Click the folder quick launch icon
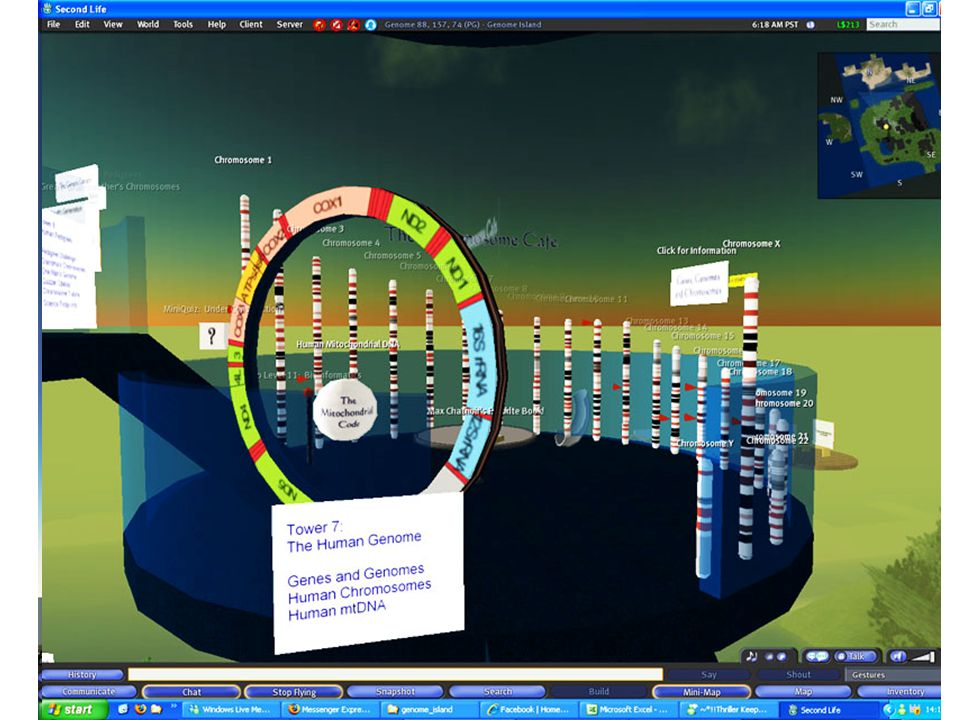 156,709
